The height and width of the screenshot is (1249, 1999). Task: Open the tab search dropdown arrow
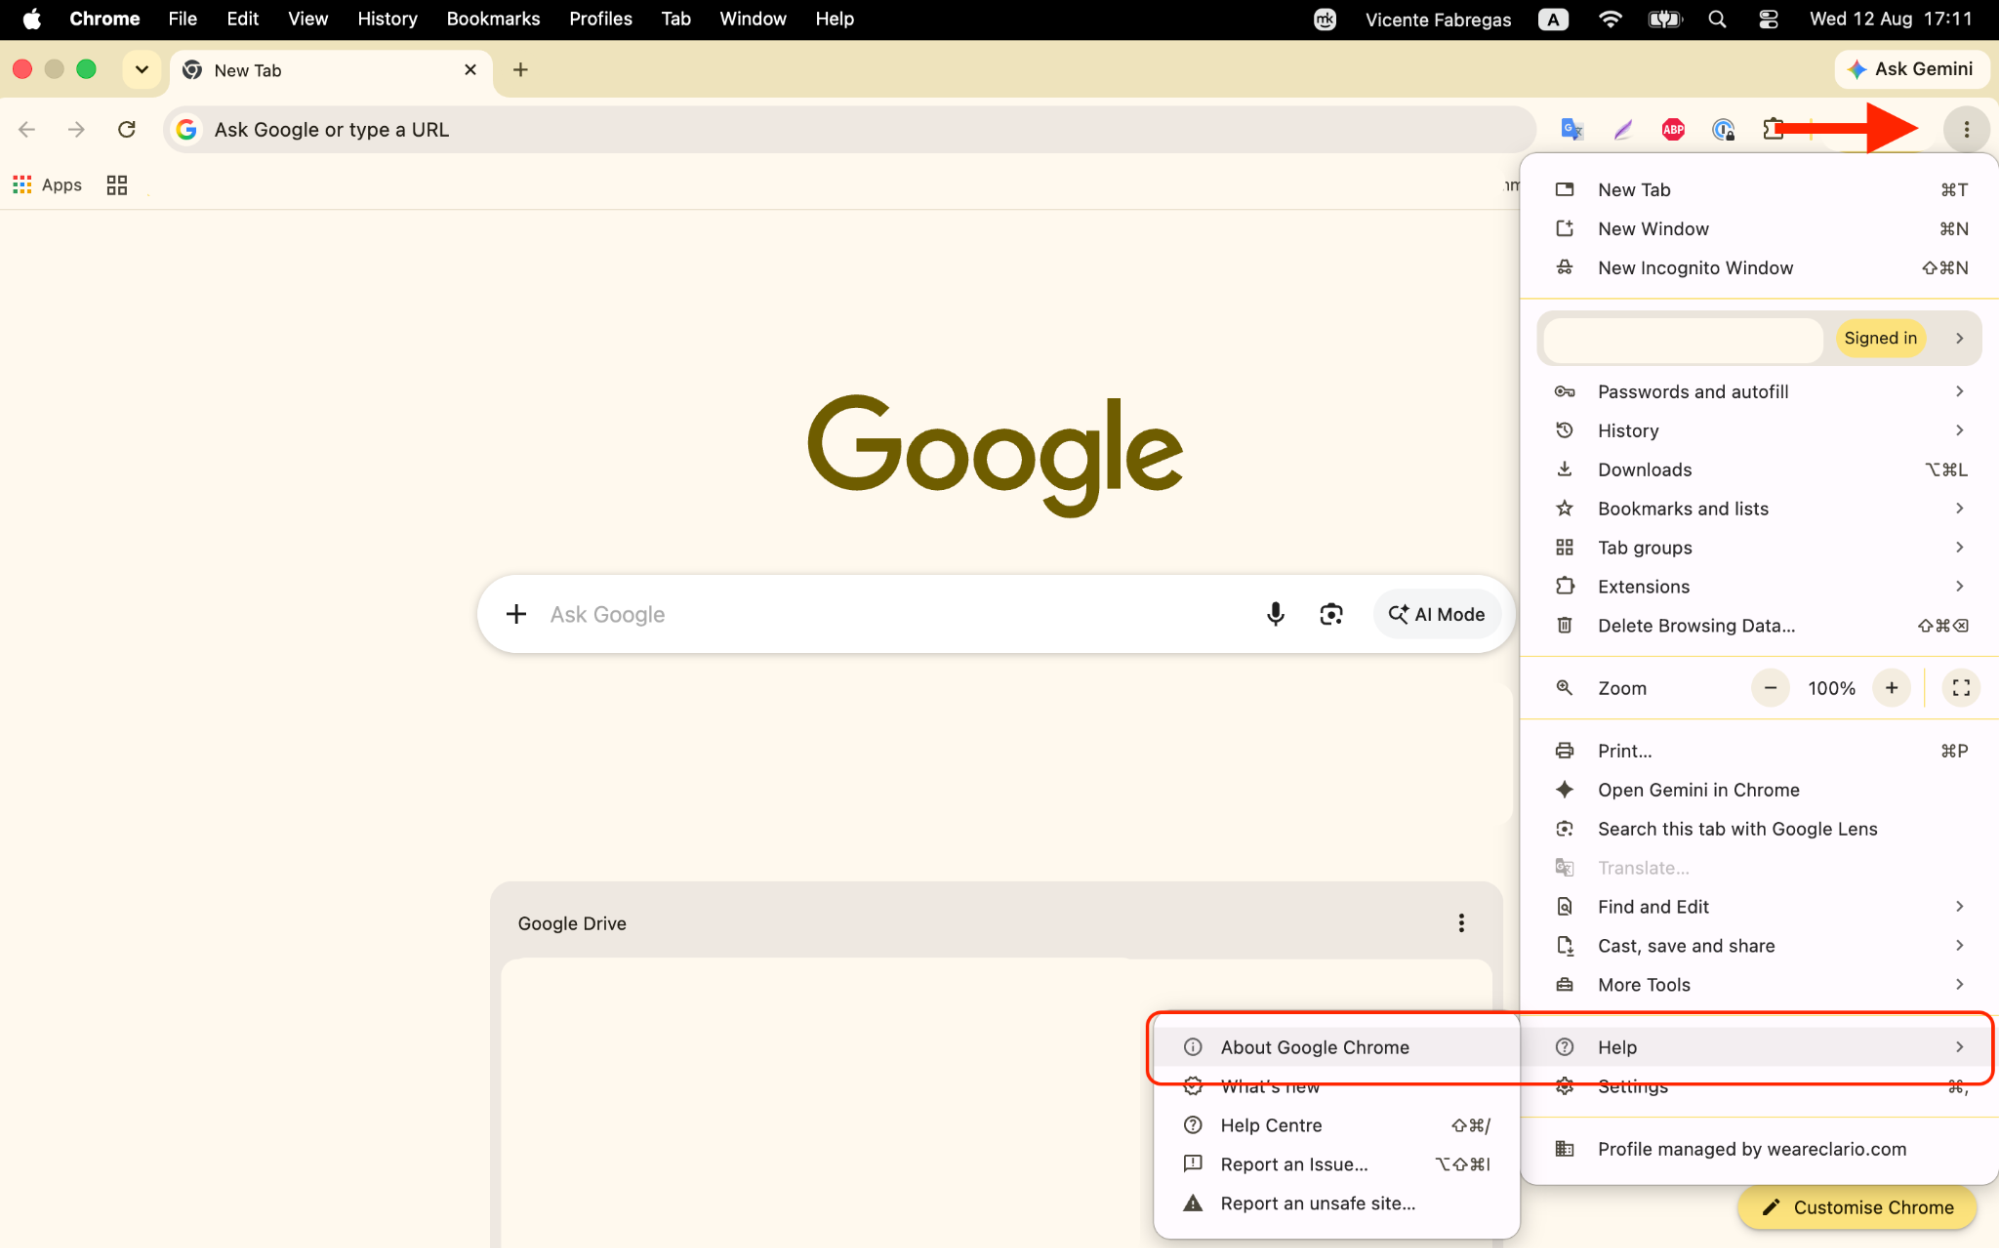click(x=142, y=70)
